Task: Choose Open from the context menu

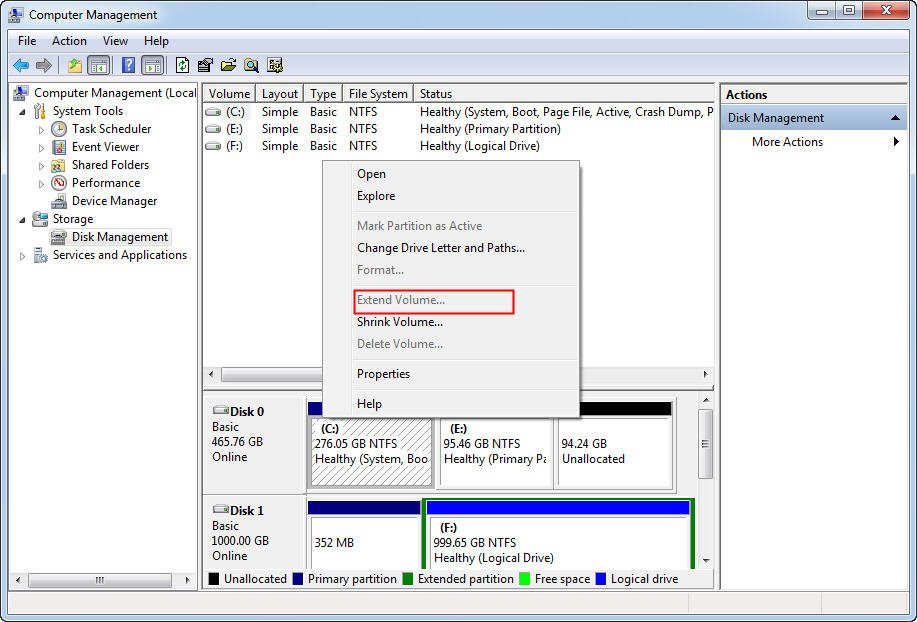Action: click(x=451, y=174)
